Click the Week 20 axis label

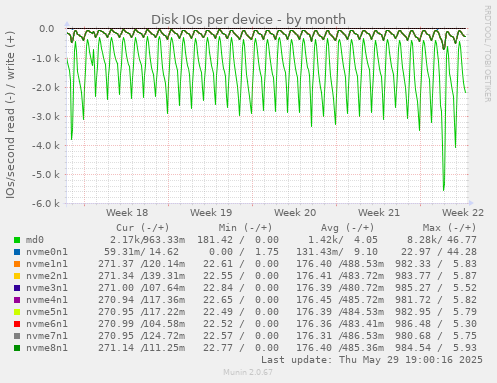coord(295,213)
